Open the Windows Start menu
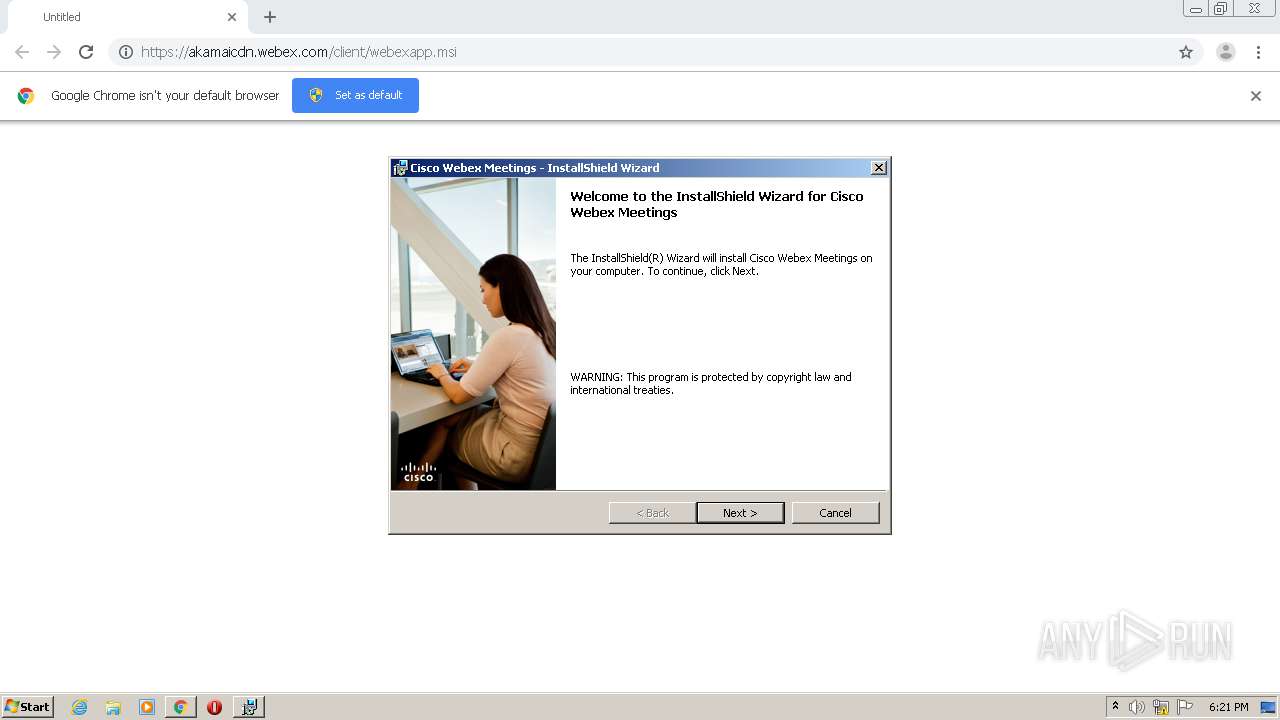Image resolution: width=1280 pixels, height=720 pixels. coord(28,707)
